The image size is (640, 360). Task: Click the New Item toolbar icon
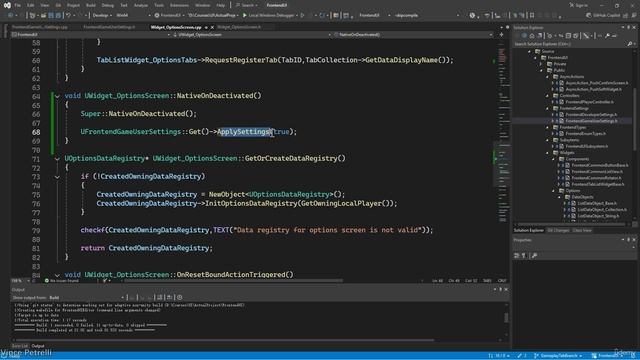[x=32, y=15]
